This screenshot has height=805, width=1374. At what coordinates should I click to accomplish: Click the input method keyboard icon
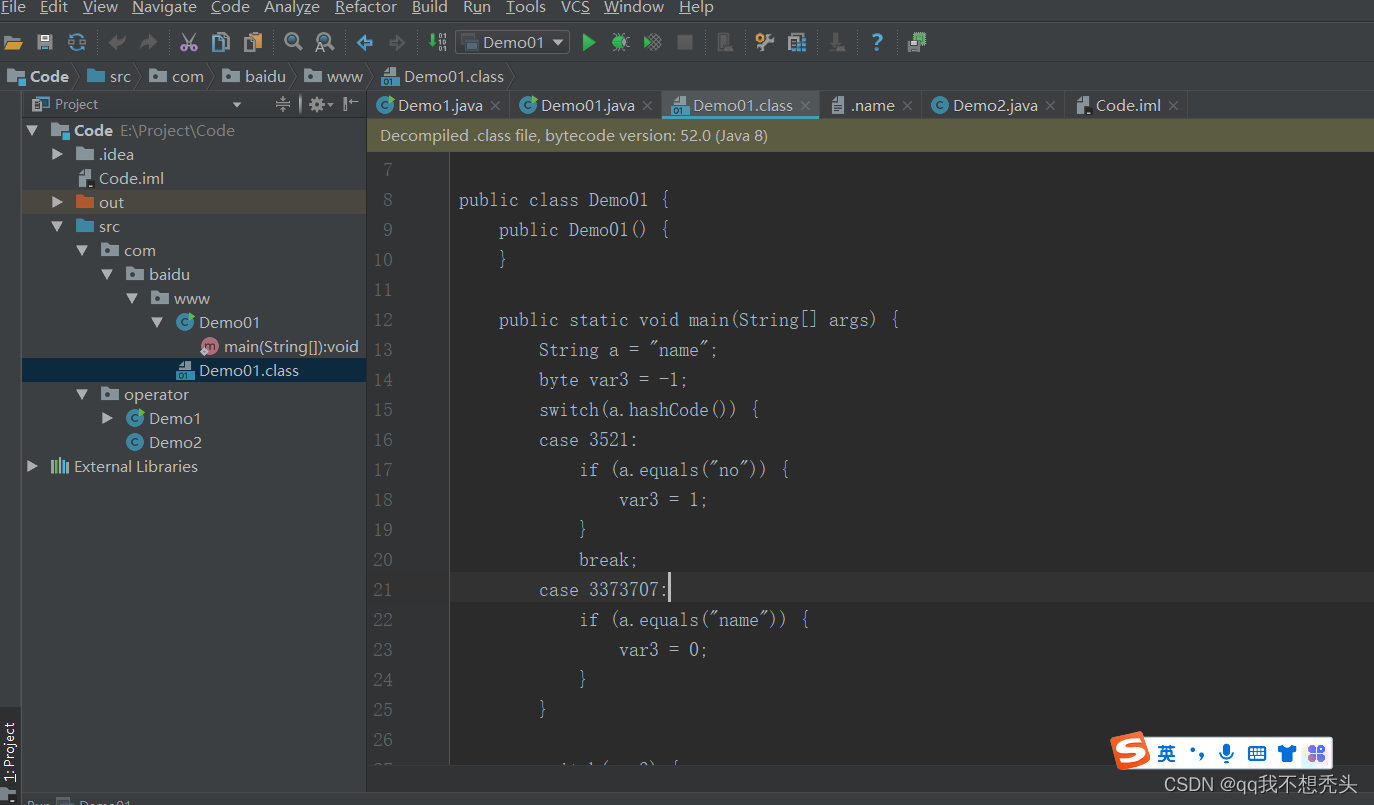[x=1257, y=753]
